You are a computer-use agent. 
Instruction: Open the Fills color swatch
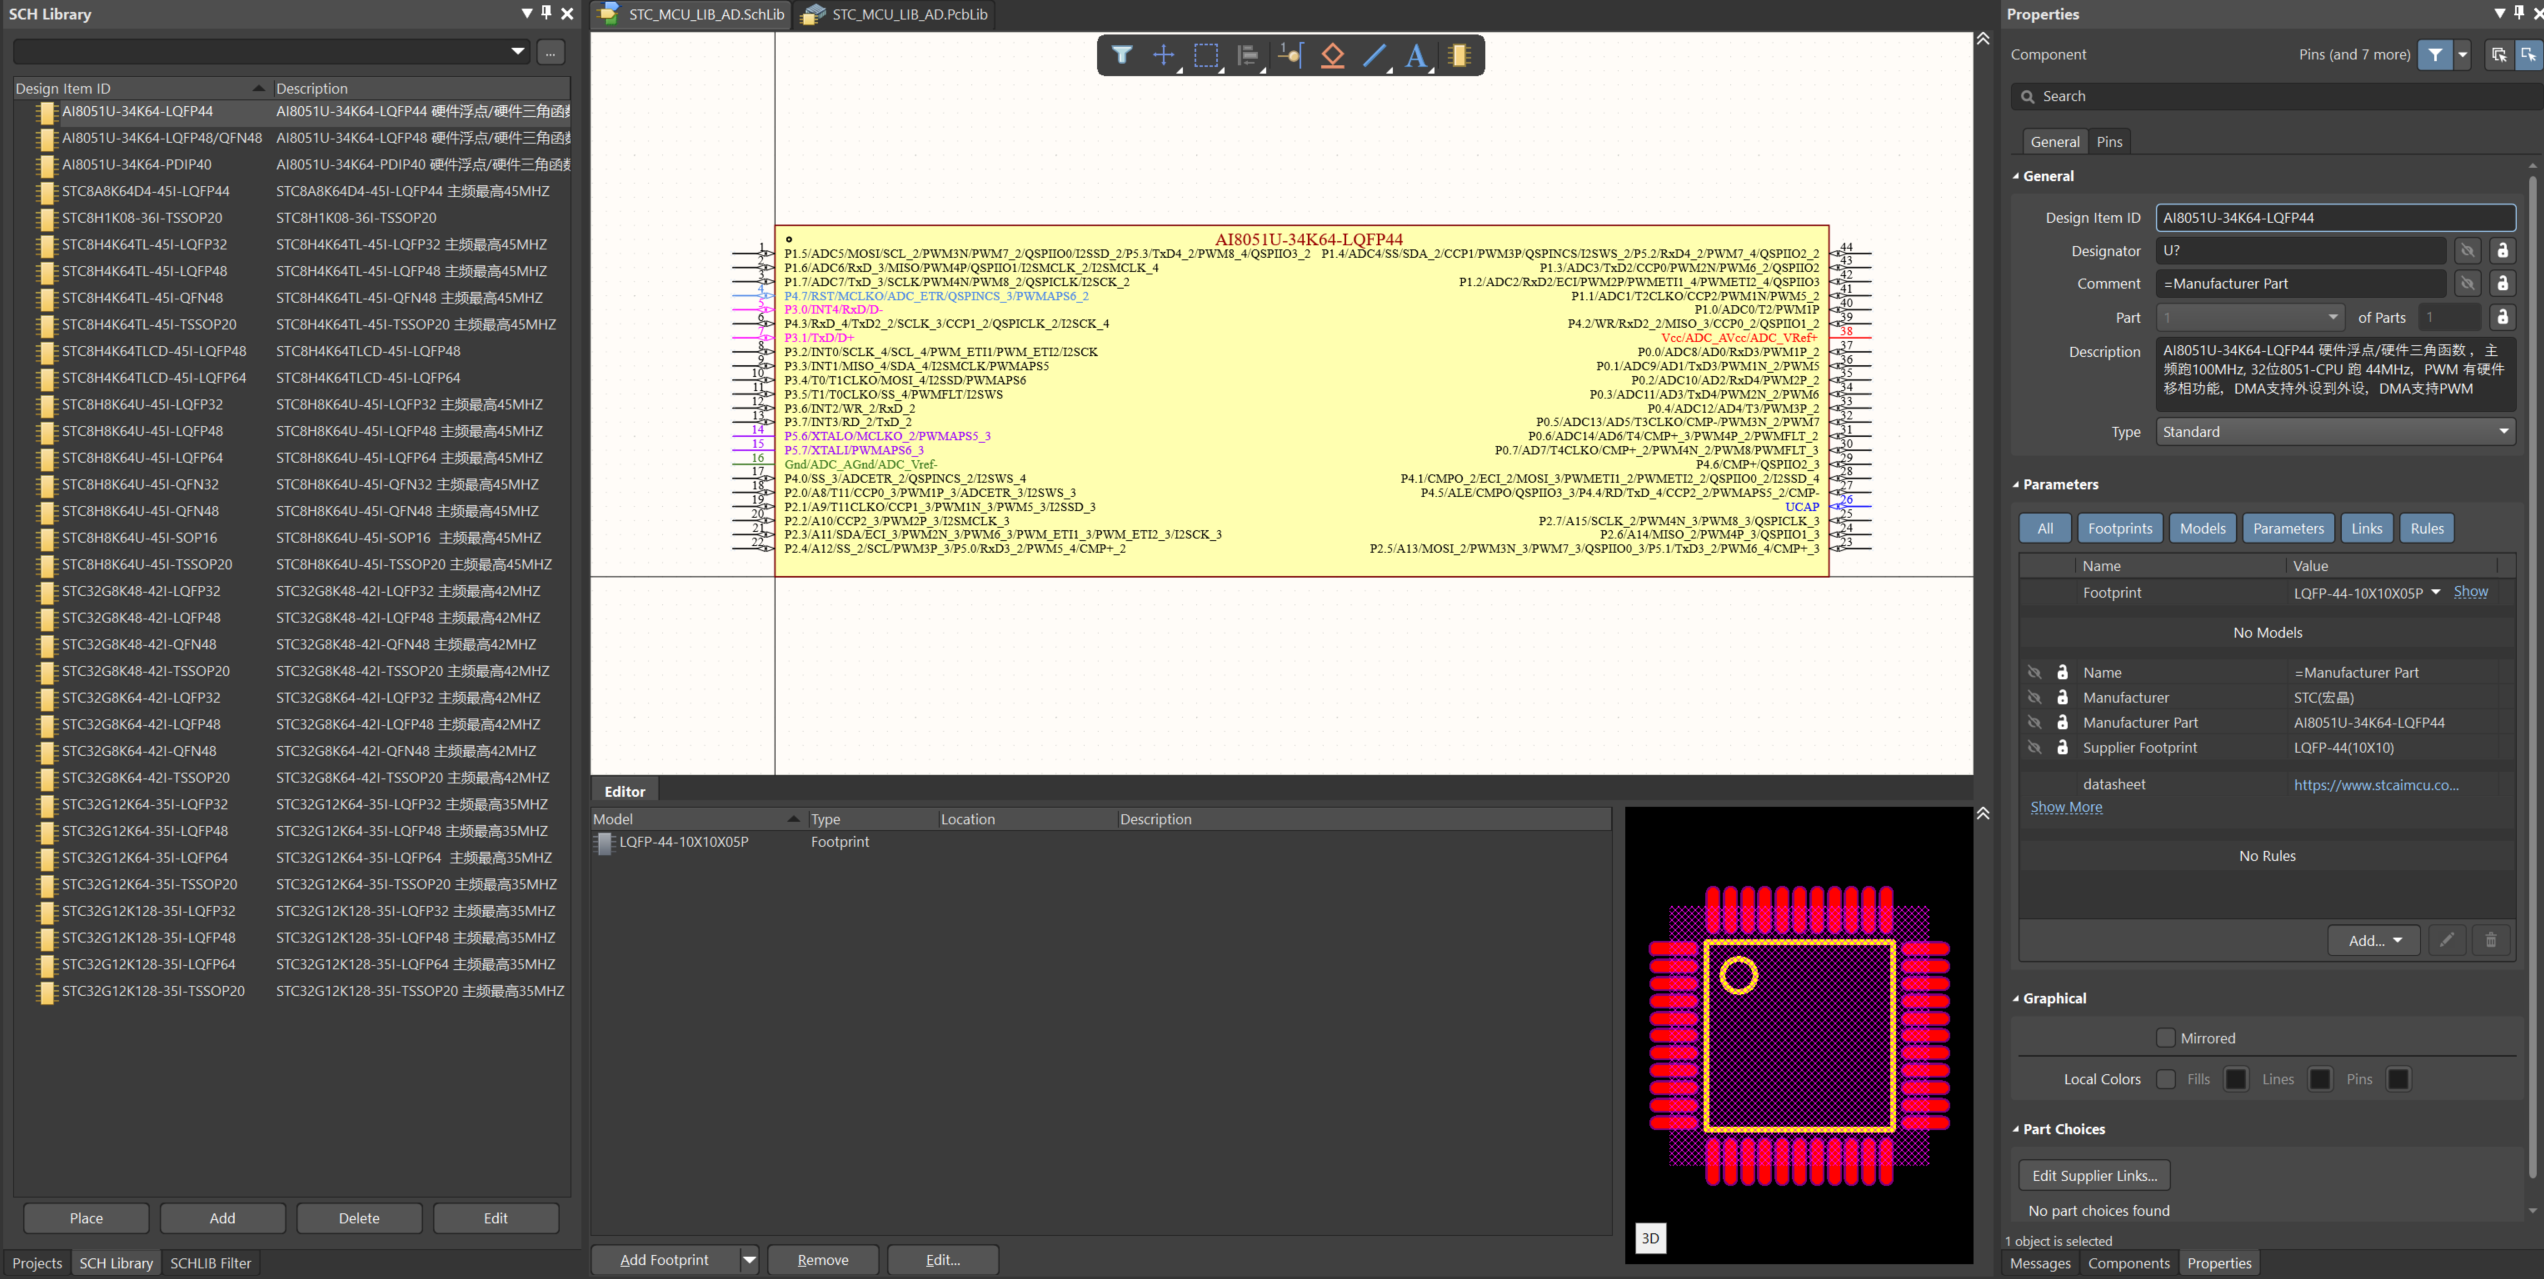point(2236,1079)
